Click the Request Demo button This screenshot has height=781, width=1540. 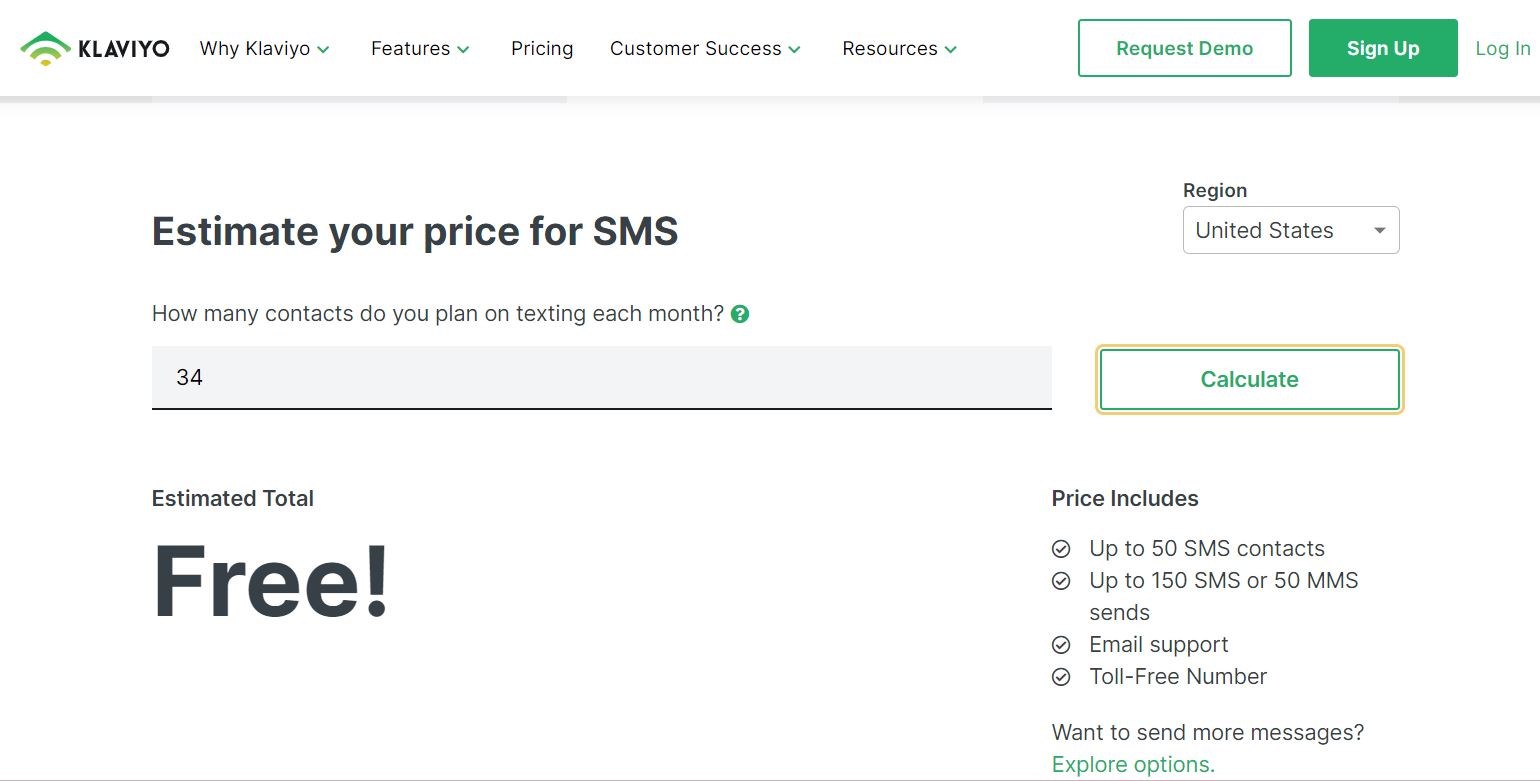coord(1184,47)
